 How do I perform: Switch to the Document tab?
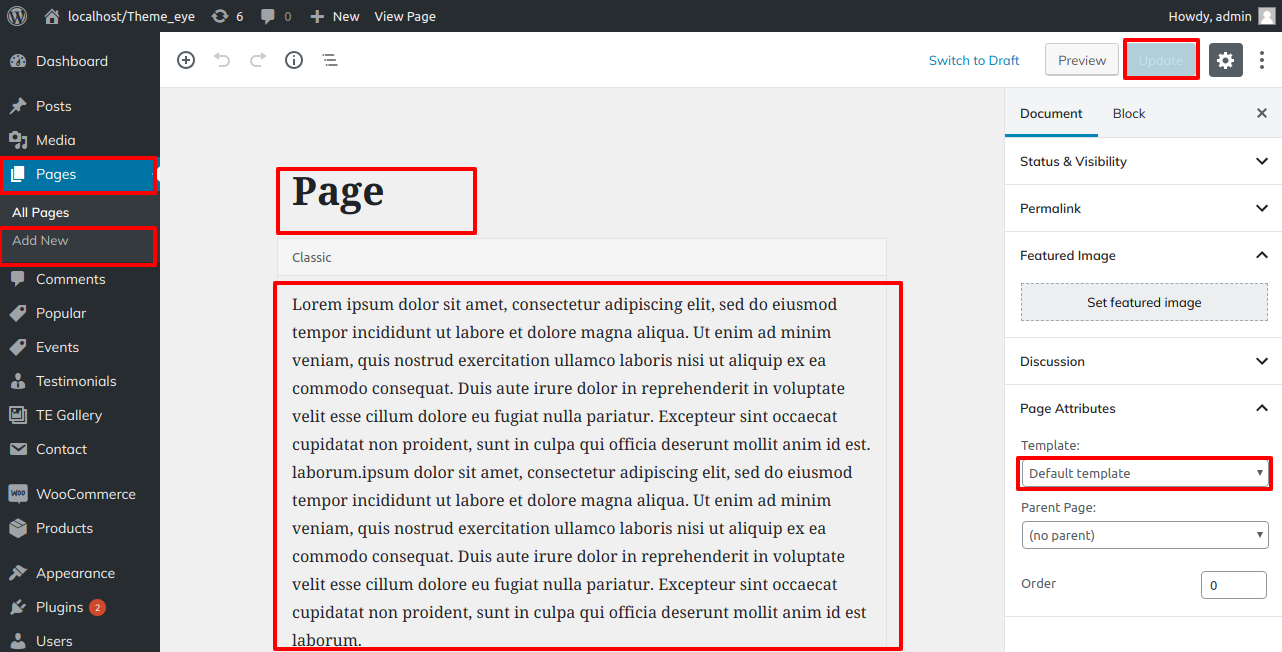click(x=1051, y=113)
